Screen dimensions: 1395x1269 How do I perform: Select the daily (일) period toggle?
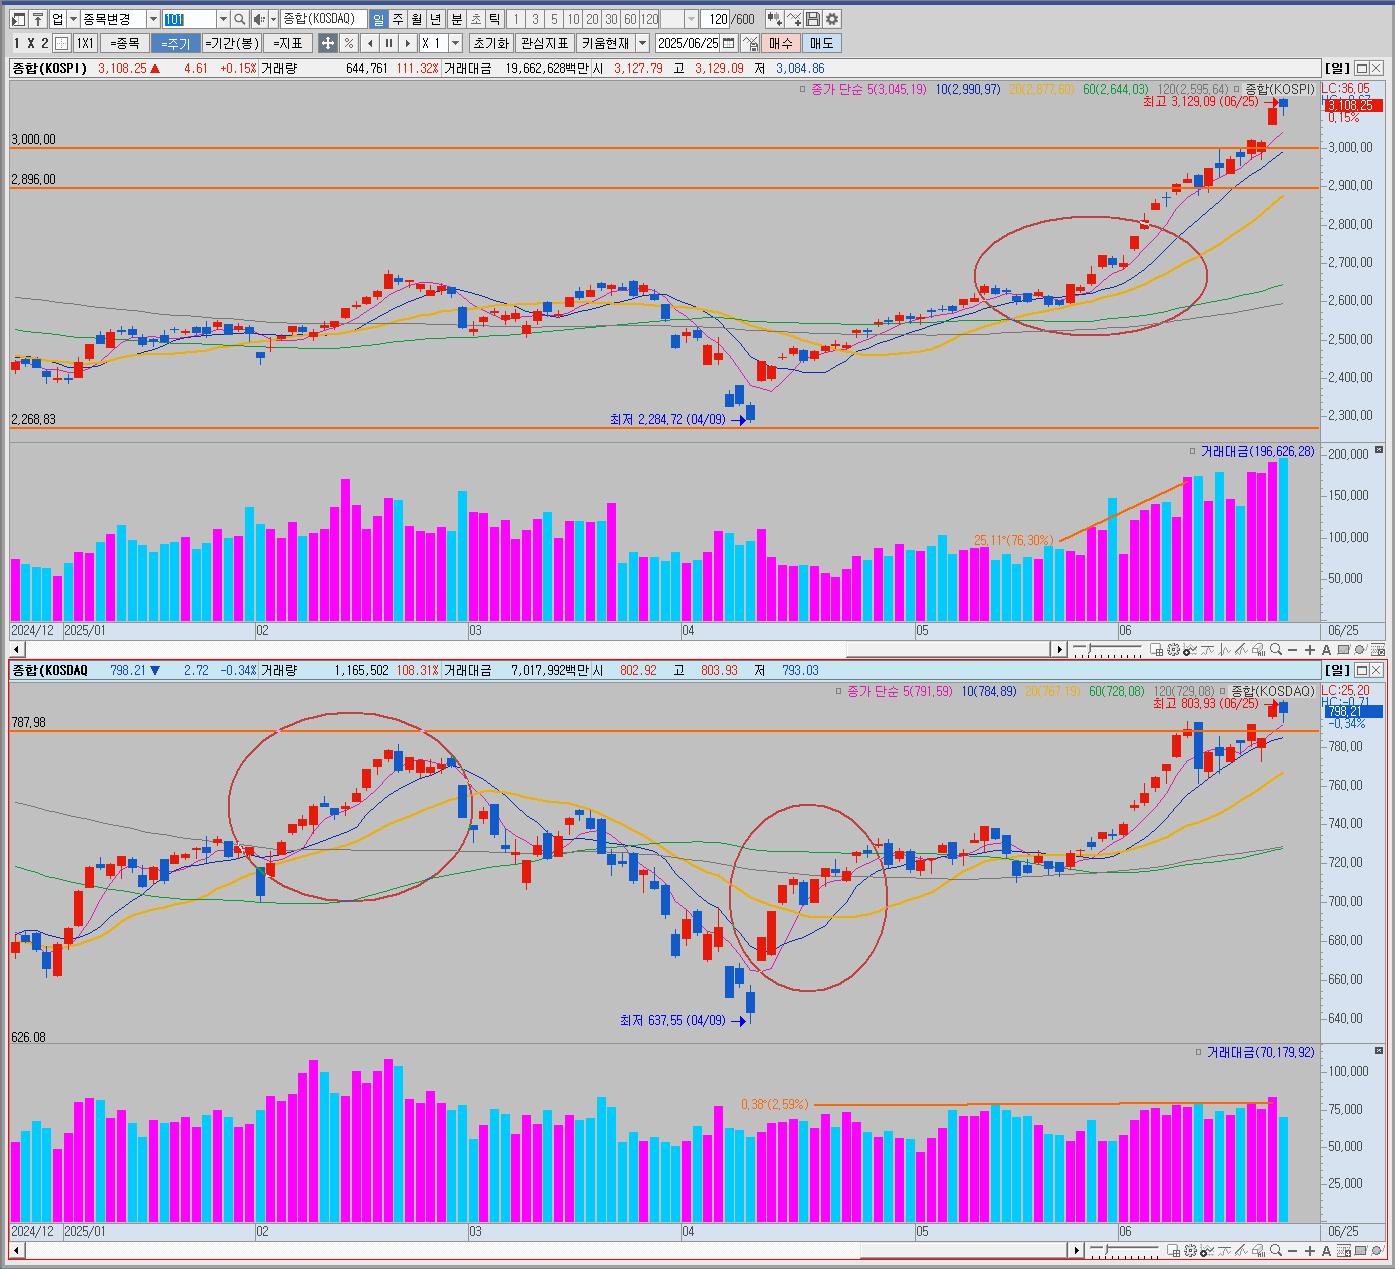pos(378,19)
